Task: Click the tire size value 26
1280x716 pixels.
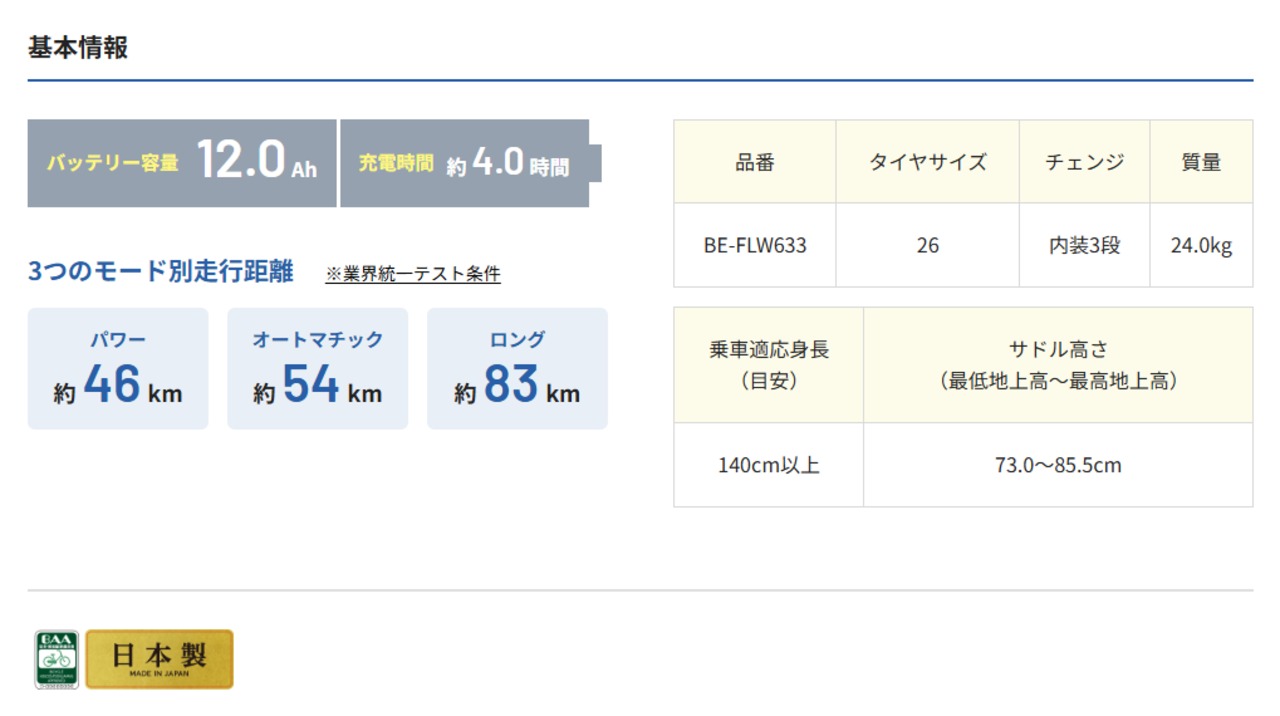Action: pyautogui.click(x=928, y=246)
